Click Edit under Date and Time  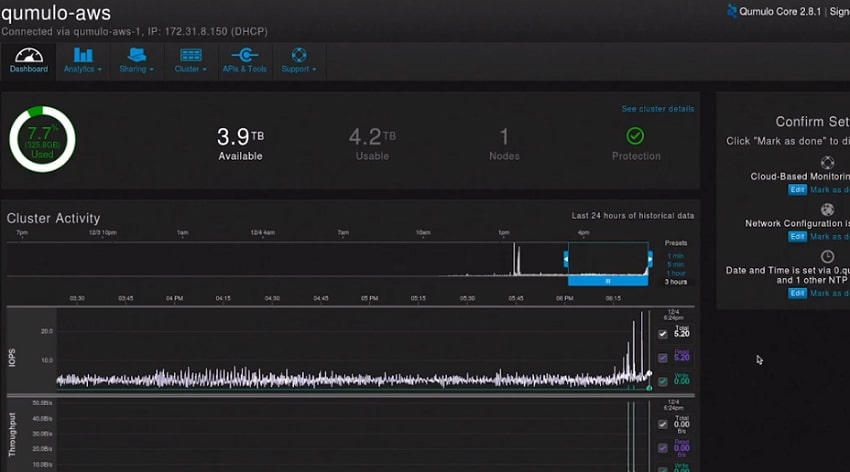(797, 293)
